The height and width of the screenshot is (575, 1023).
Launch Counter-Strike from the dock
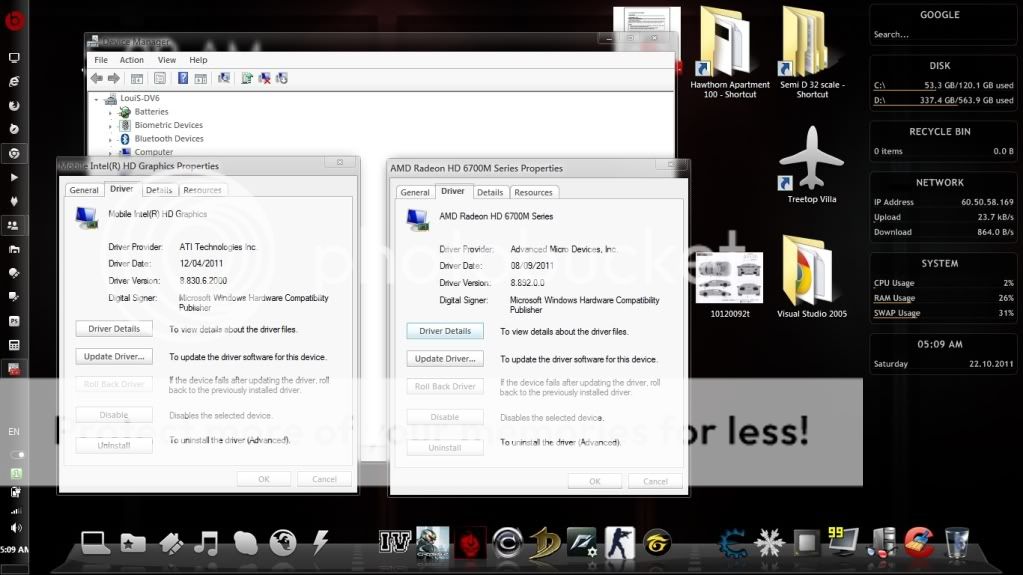click(x=619, y=541)
